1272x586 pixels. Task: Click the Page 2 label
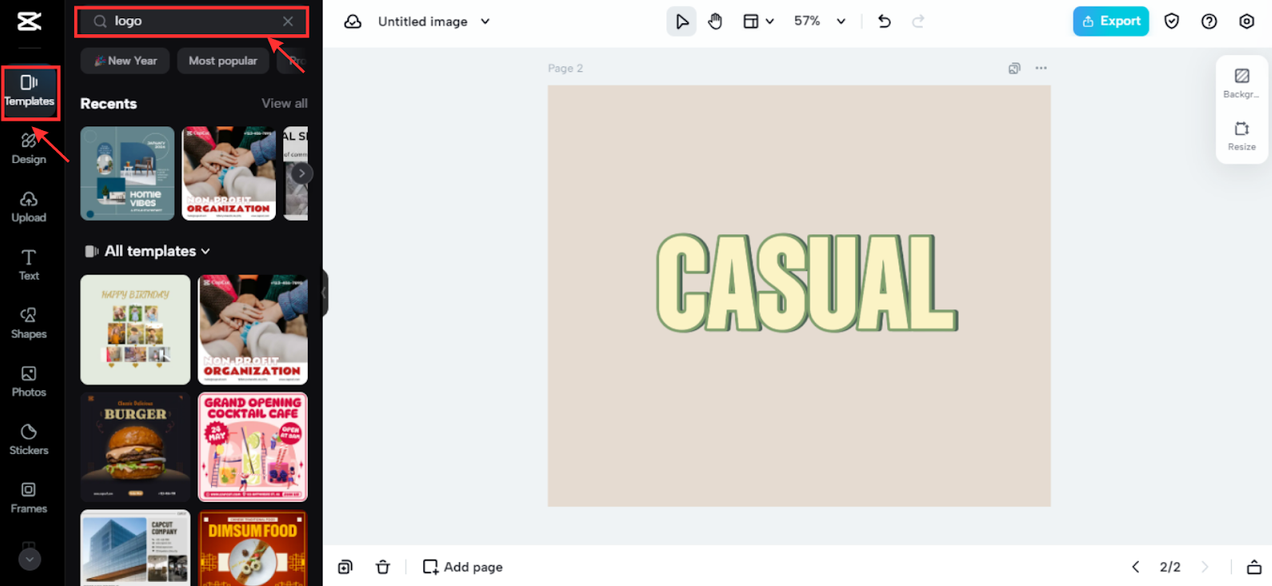click(565, 68)
